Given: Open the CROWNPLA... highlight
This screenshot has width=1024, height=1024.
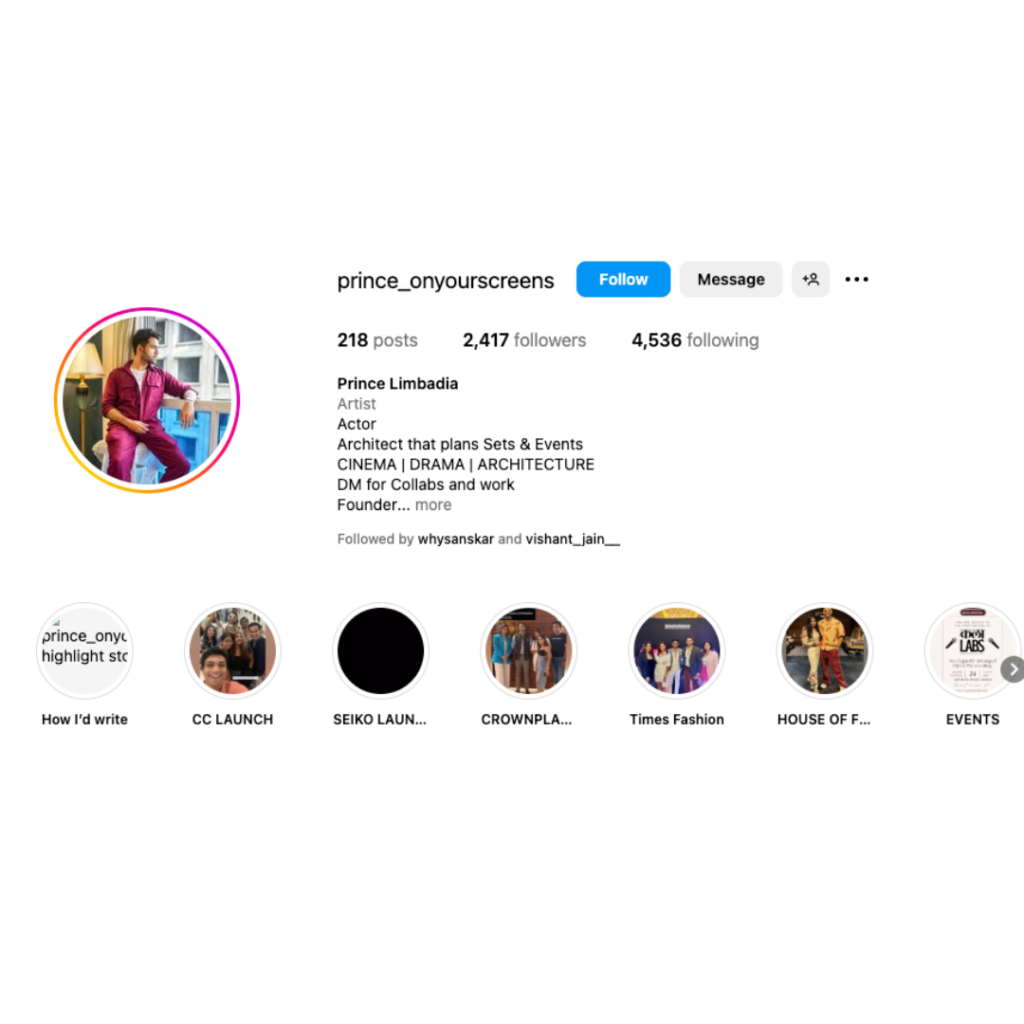Looking at the screenshot, I should (528, 650).
